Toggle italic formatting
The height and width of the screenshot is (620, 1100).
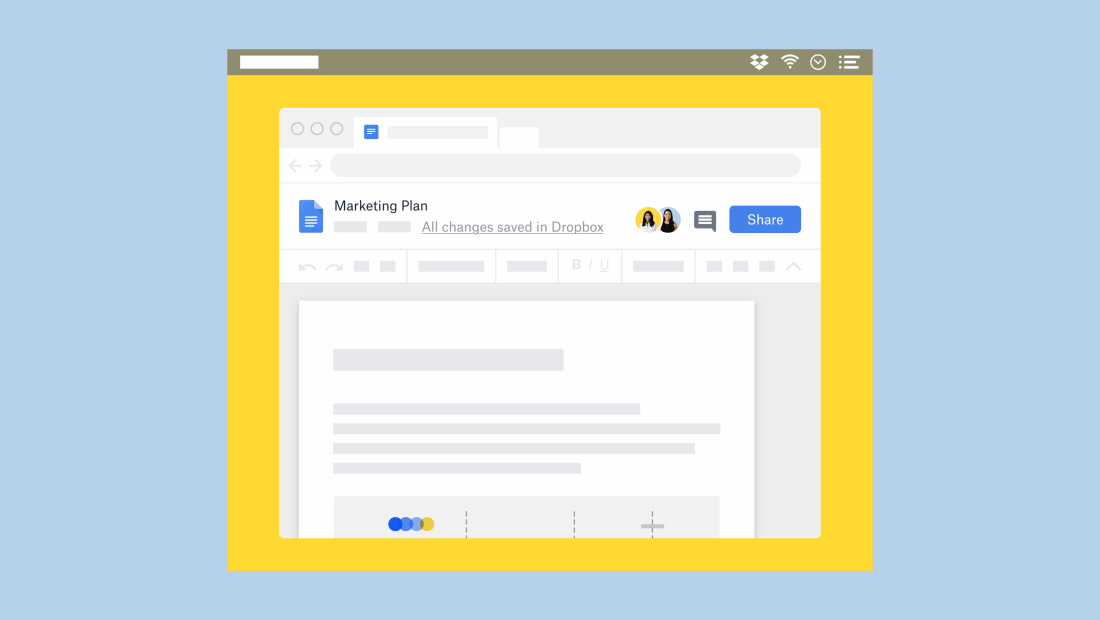click(x=591, y=265)
